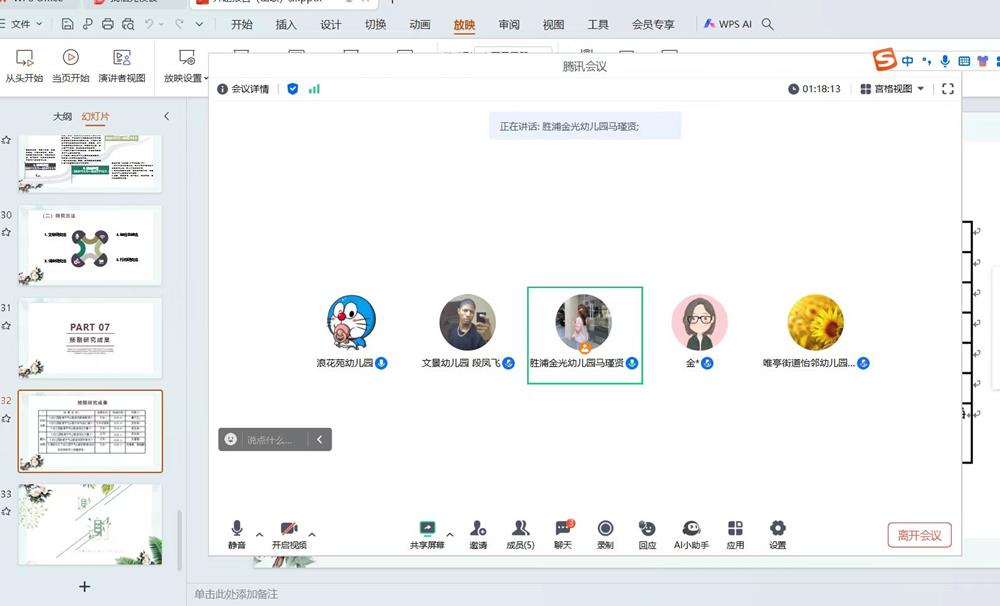Add a new slide with the plus button
Image resolution: width=1000 pixels, height=606 pixels.
[x=84, y=586]
